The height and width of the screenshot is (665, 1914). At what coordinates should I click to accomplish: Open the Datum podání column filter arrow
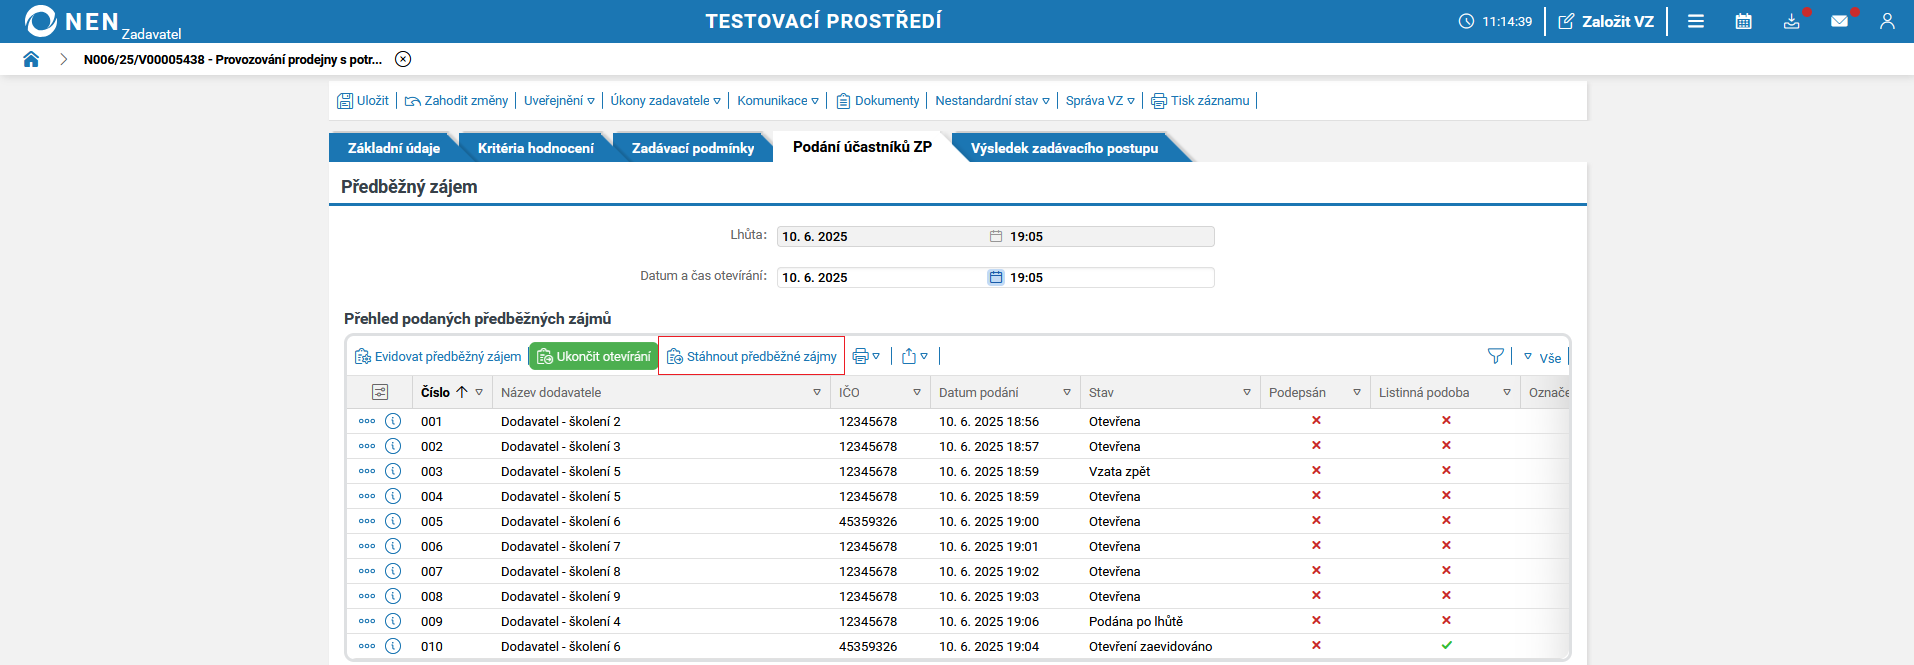click(1067, 392)
